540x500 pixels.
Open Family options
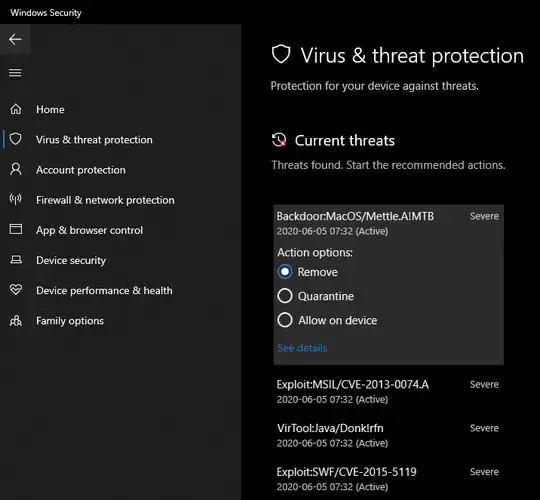click(70, 321)
